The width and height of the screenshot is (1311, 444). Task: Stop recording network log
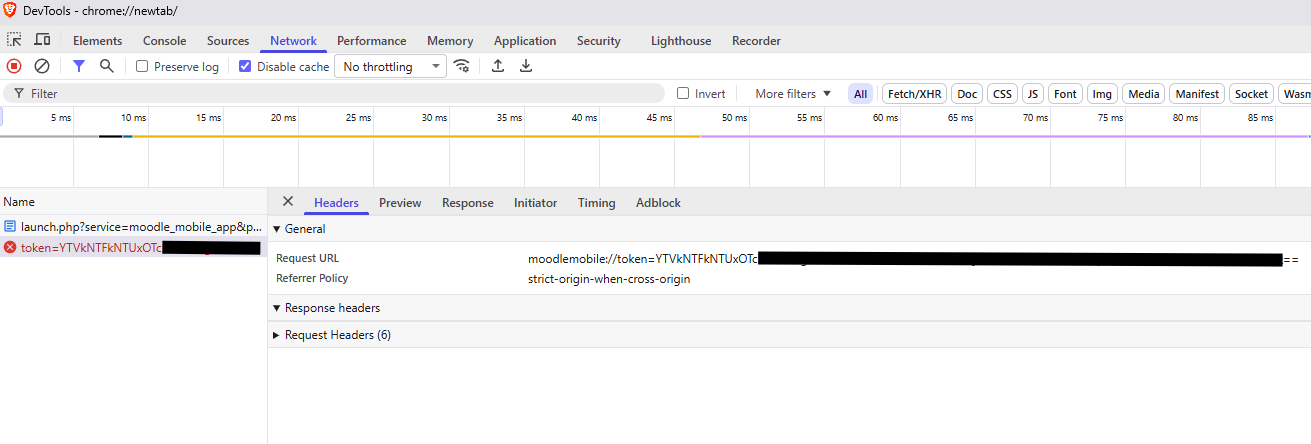pyautogui.click(x=14, y=66)
